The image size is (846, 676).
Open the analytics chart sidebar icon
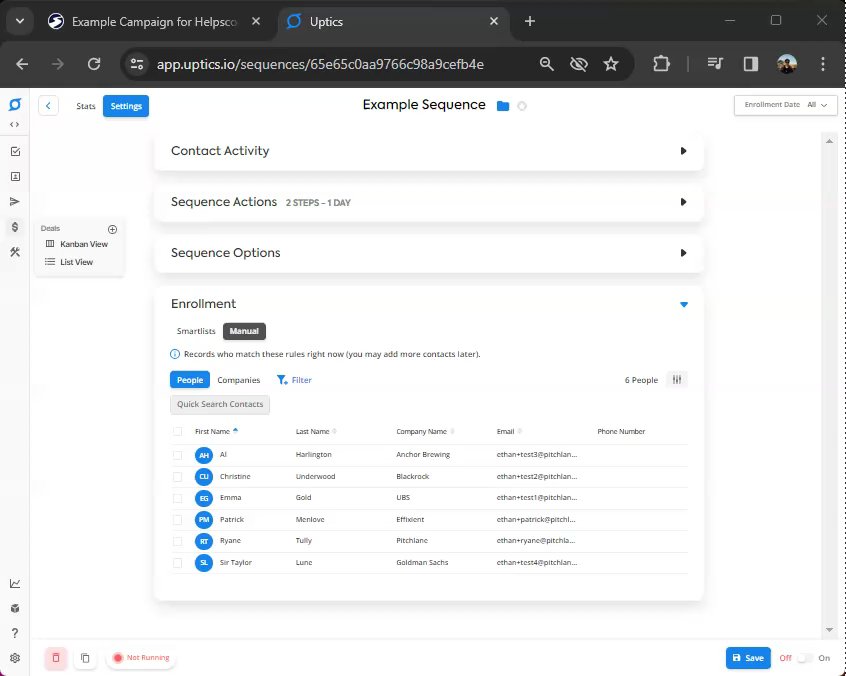pos(15,583)
